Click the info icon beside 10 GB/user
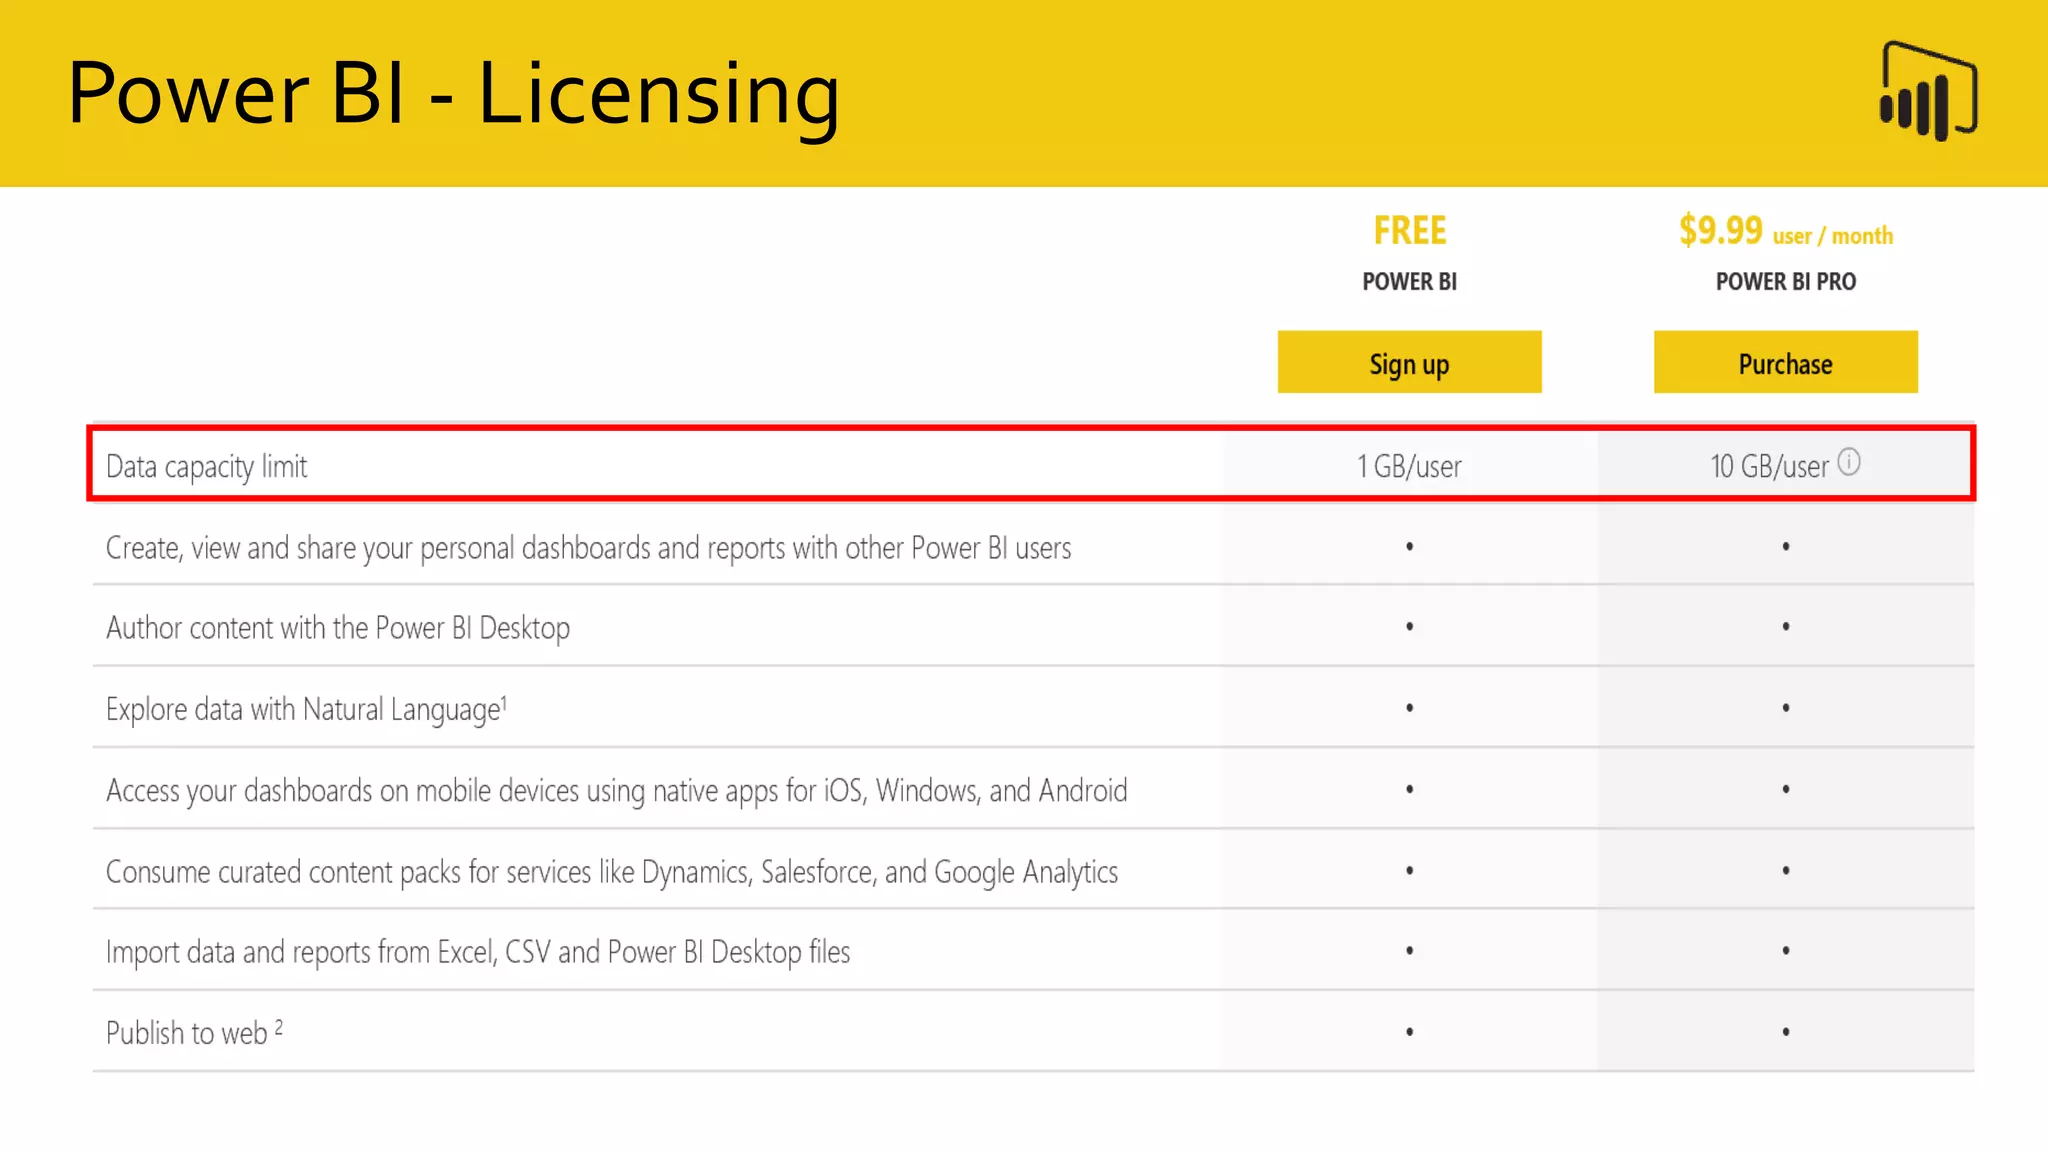Screen dimensions: 2048x1152 (x=1849, y=462)
